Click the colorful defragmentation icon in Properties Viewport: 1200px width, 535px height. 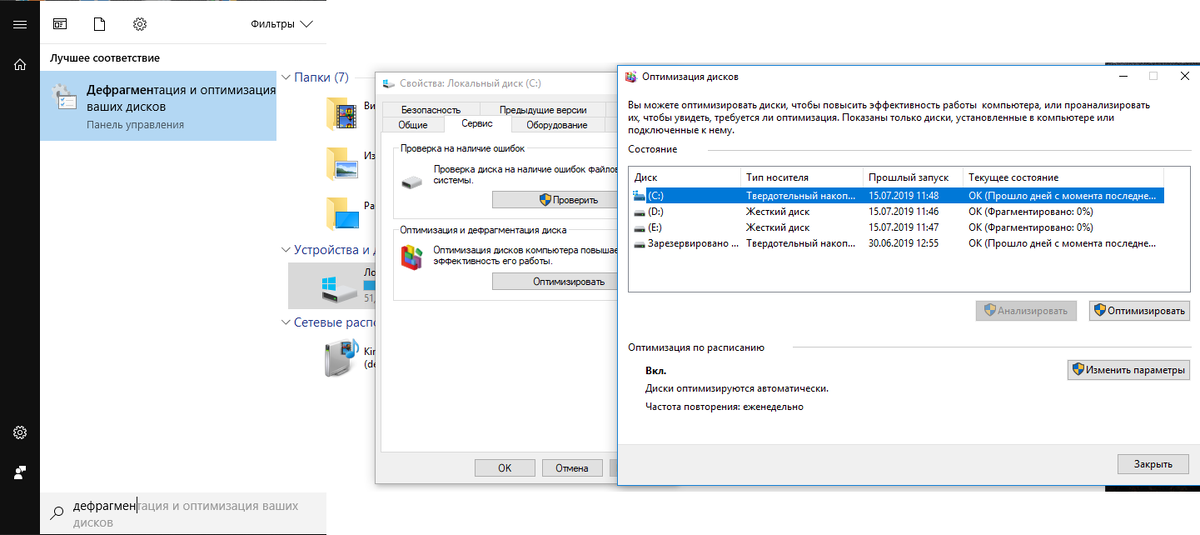click(x=411, y=257)
